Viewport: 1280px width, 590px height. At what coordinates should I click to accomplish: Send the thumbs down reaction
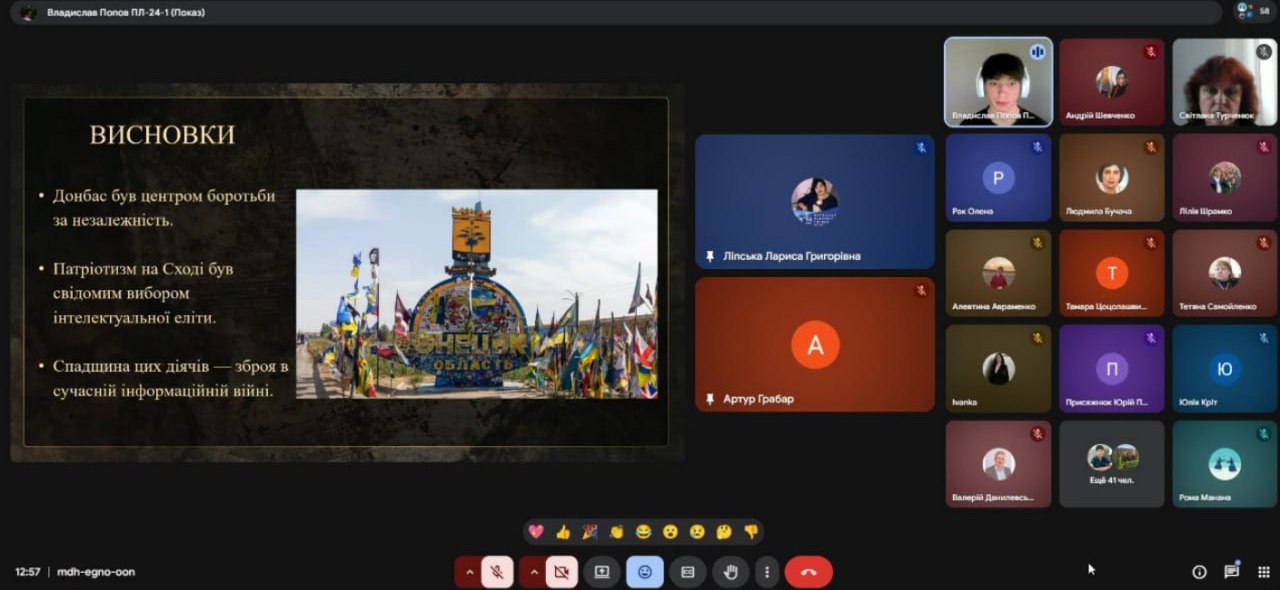(x=751, y=531)
